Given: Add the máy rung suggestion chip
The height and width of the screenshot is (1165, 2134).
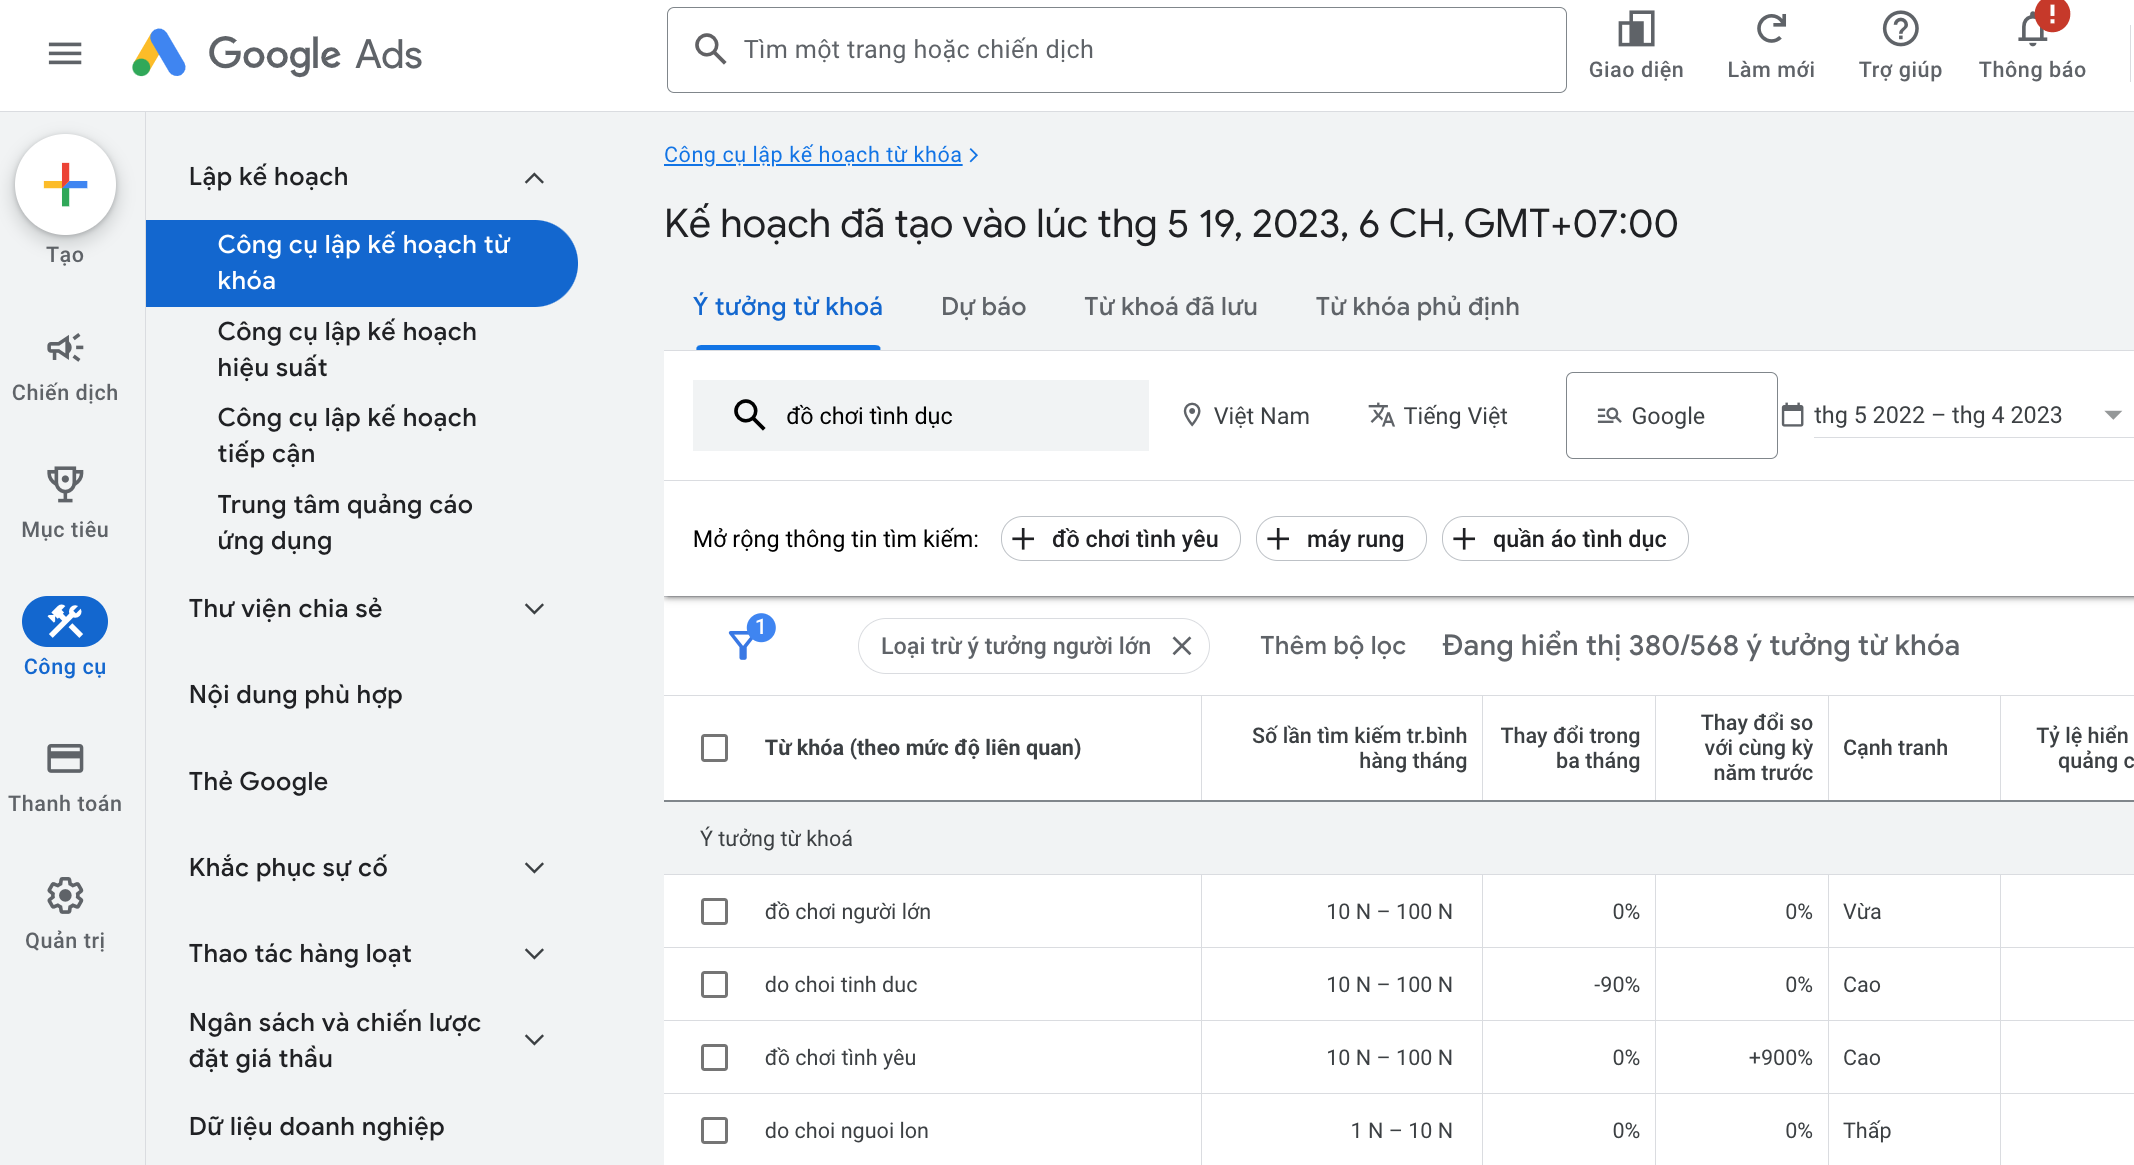Looking at the screenshot, I should 1340,539.
